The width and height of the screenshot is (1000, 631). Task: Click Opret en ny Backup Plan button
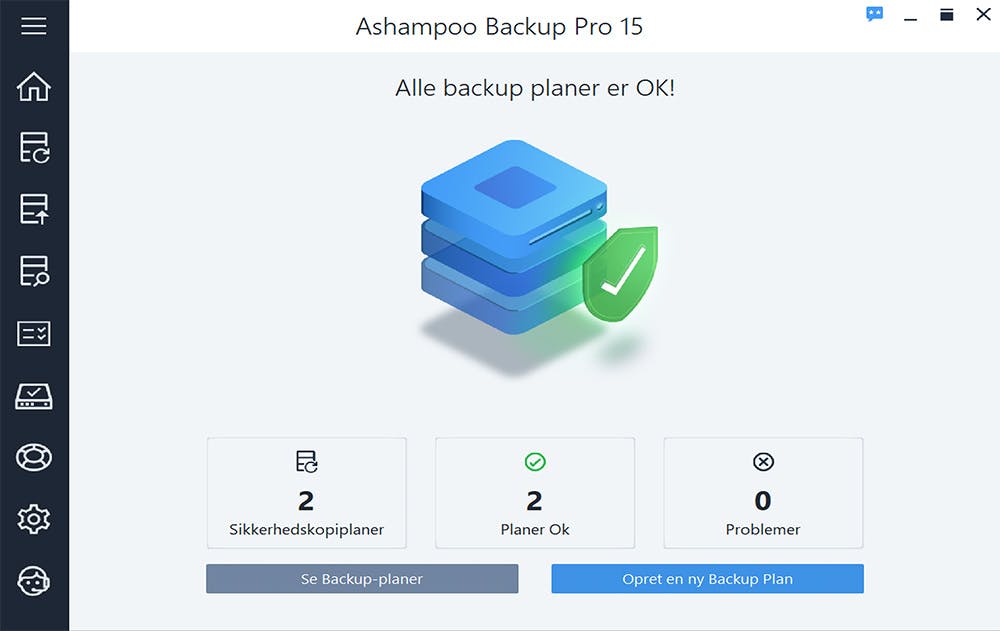[x=707, y=579]
